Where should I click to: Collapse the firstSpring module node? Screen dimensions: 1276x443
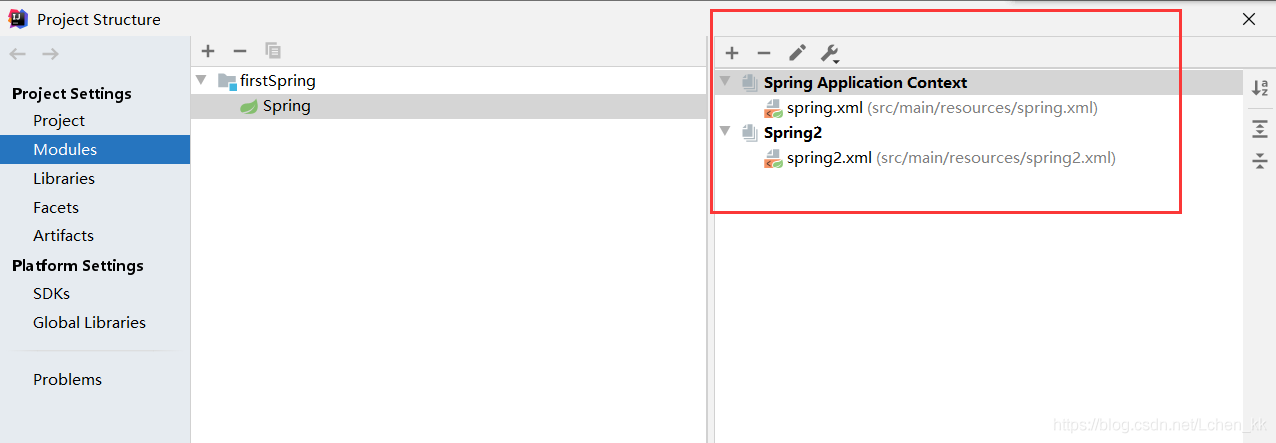201,80
